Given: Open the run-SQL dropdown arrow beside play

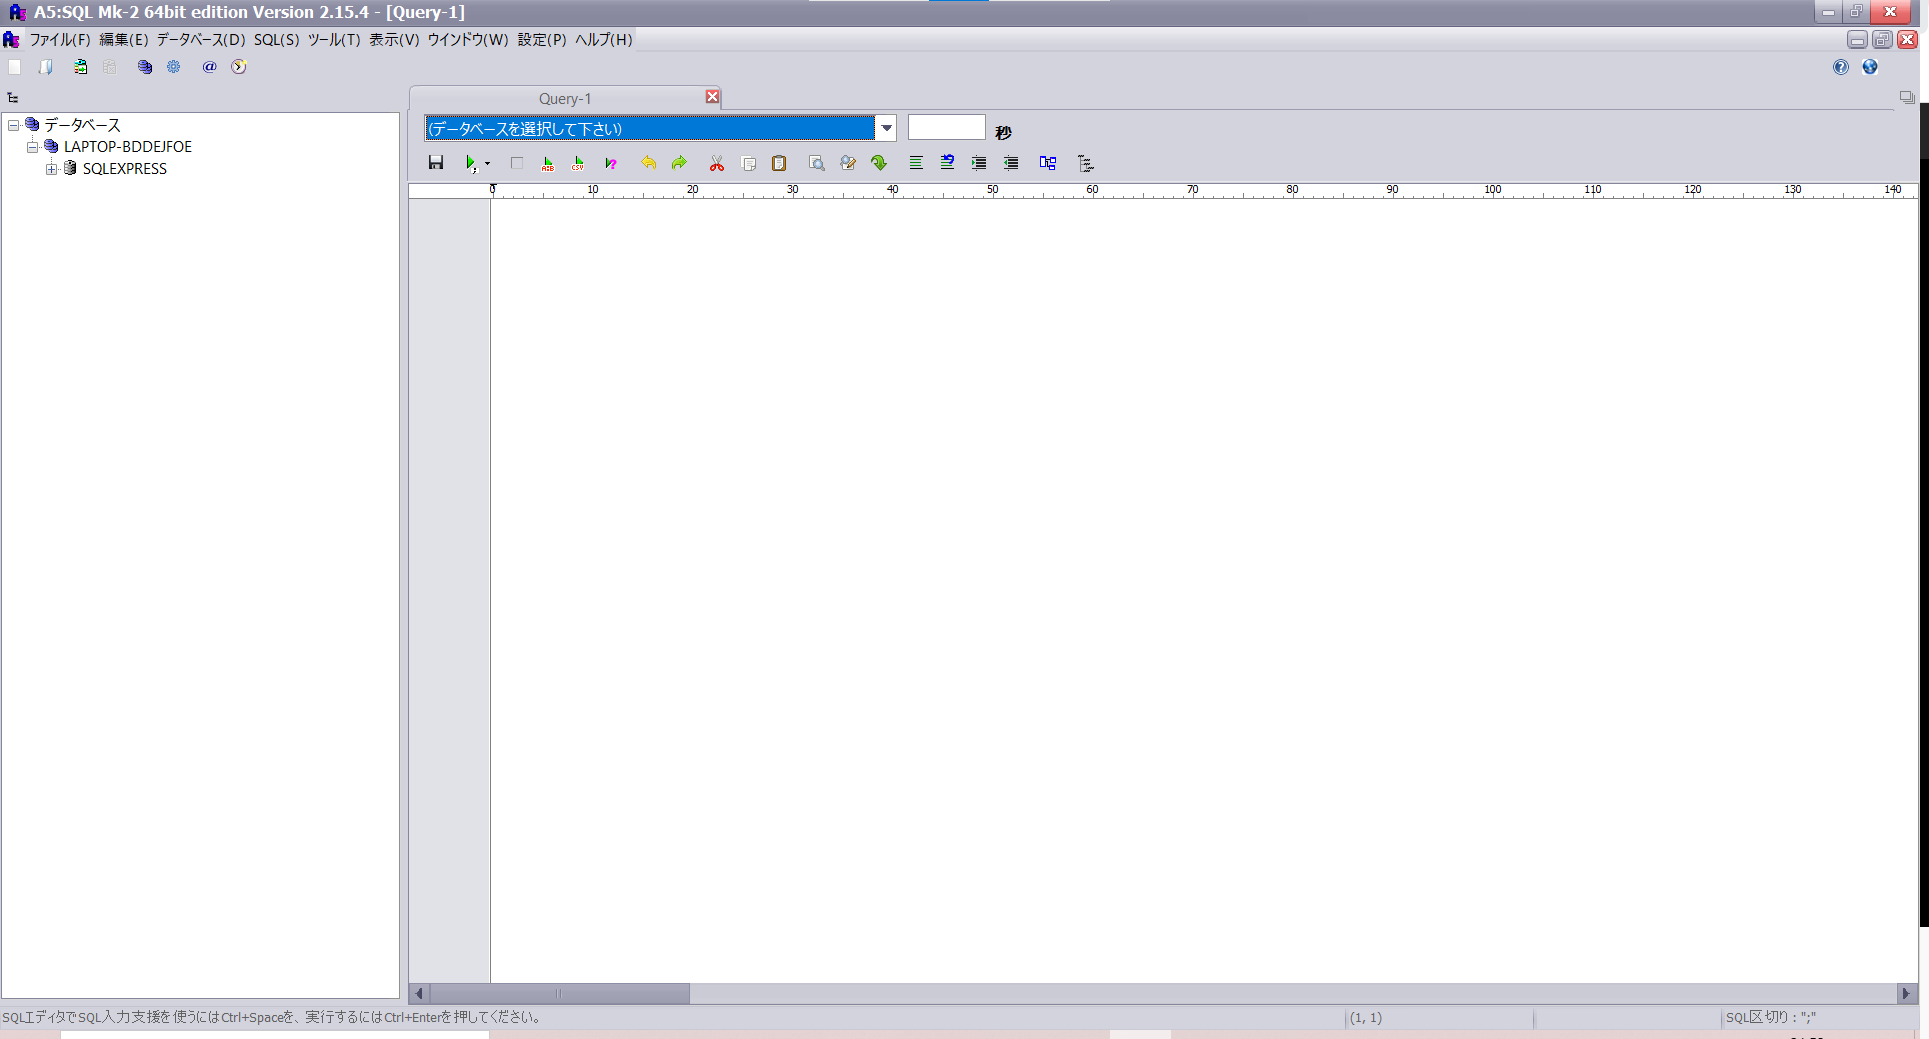Looking at the screenshot, I should tap(487, 163).
